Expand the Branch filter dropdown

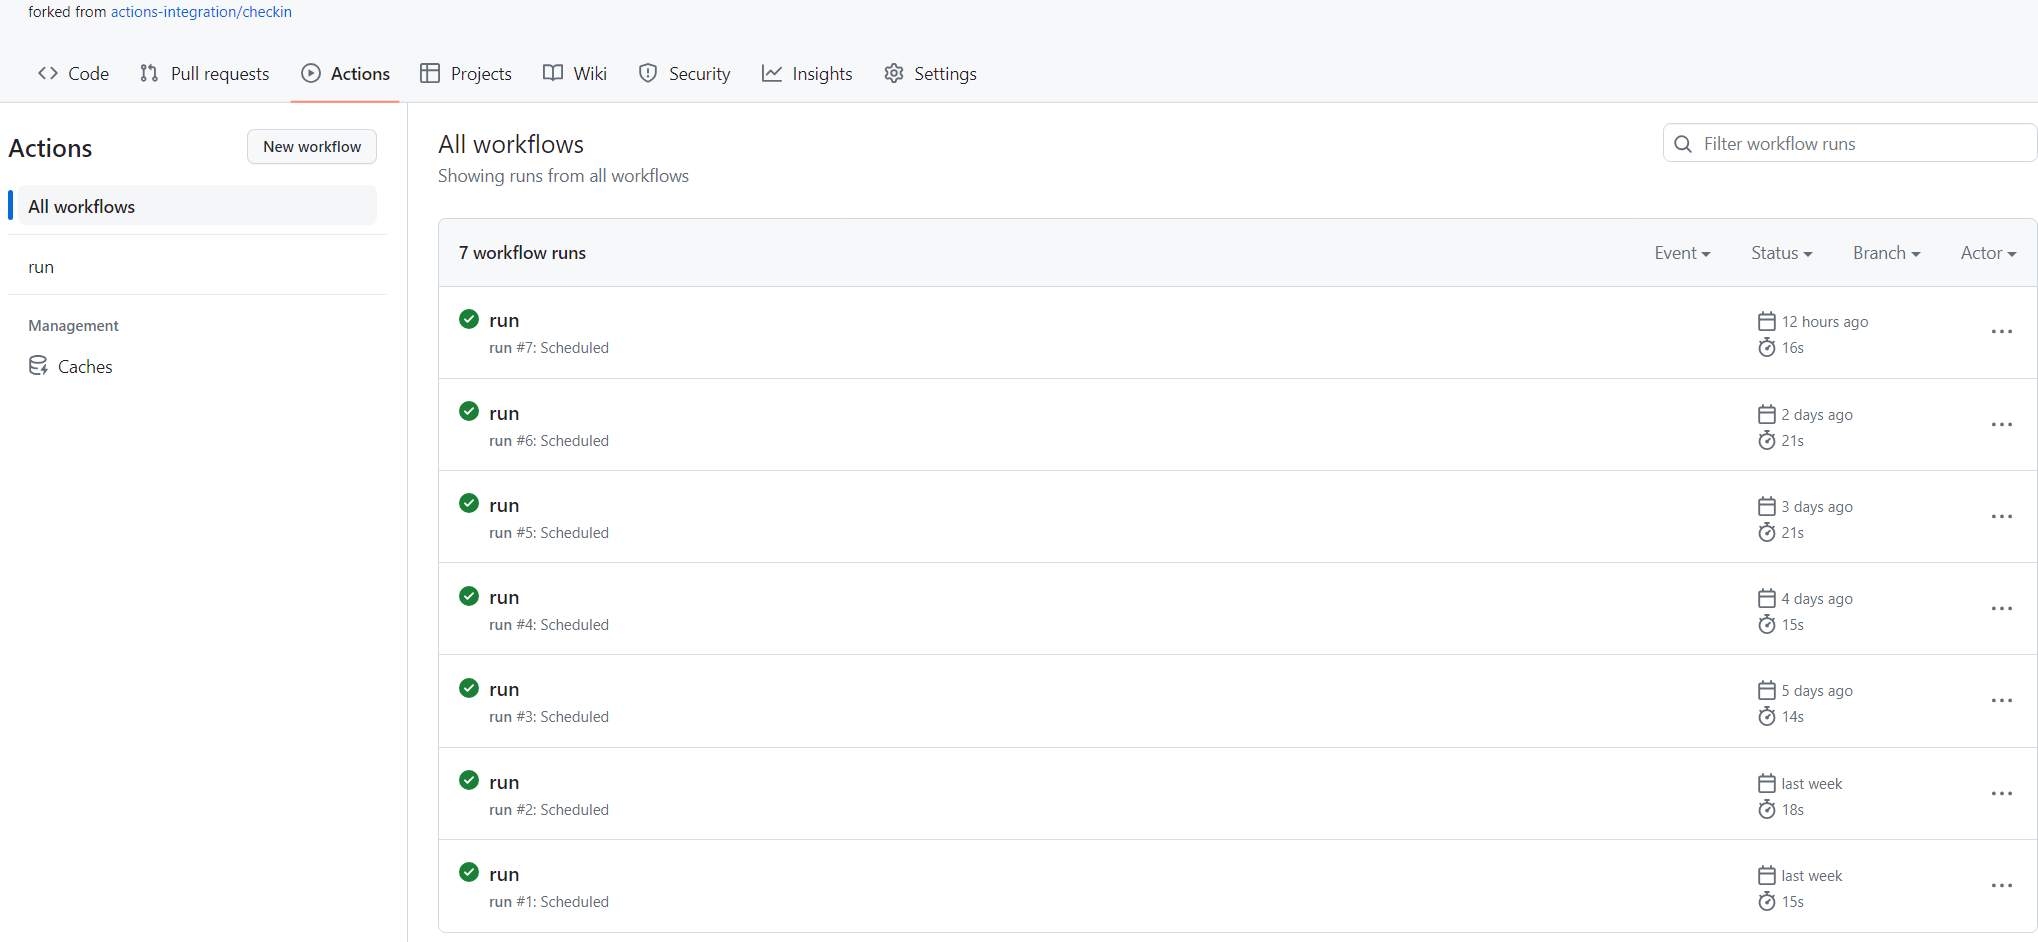tap(1886, 253)
